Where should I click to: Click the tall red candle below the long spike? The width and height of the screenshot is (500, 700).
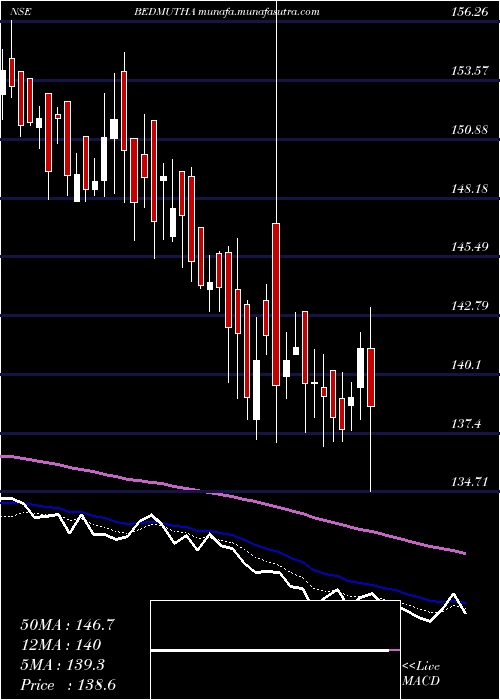click(276, 304)
